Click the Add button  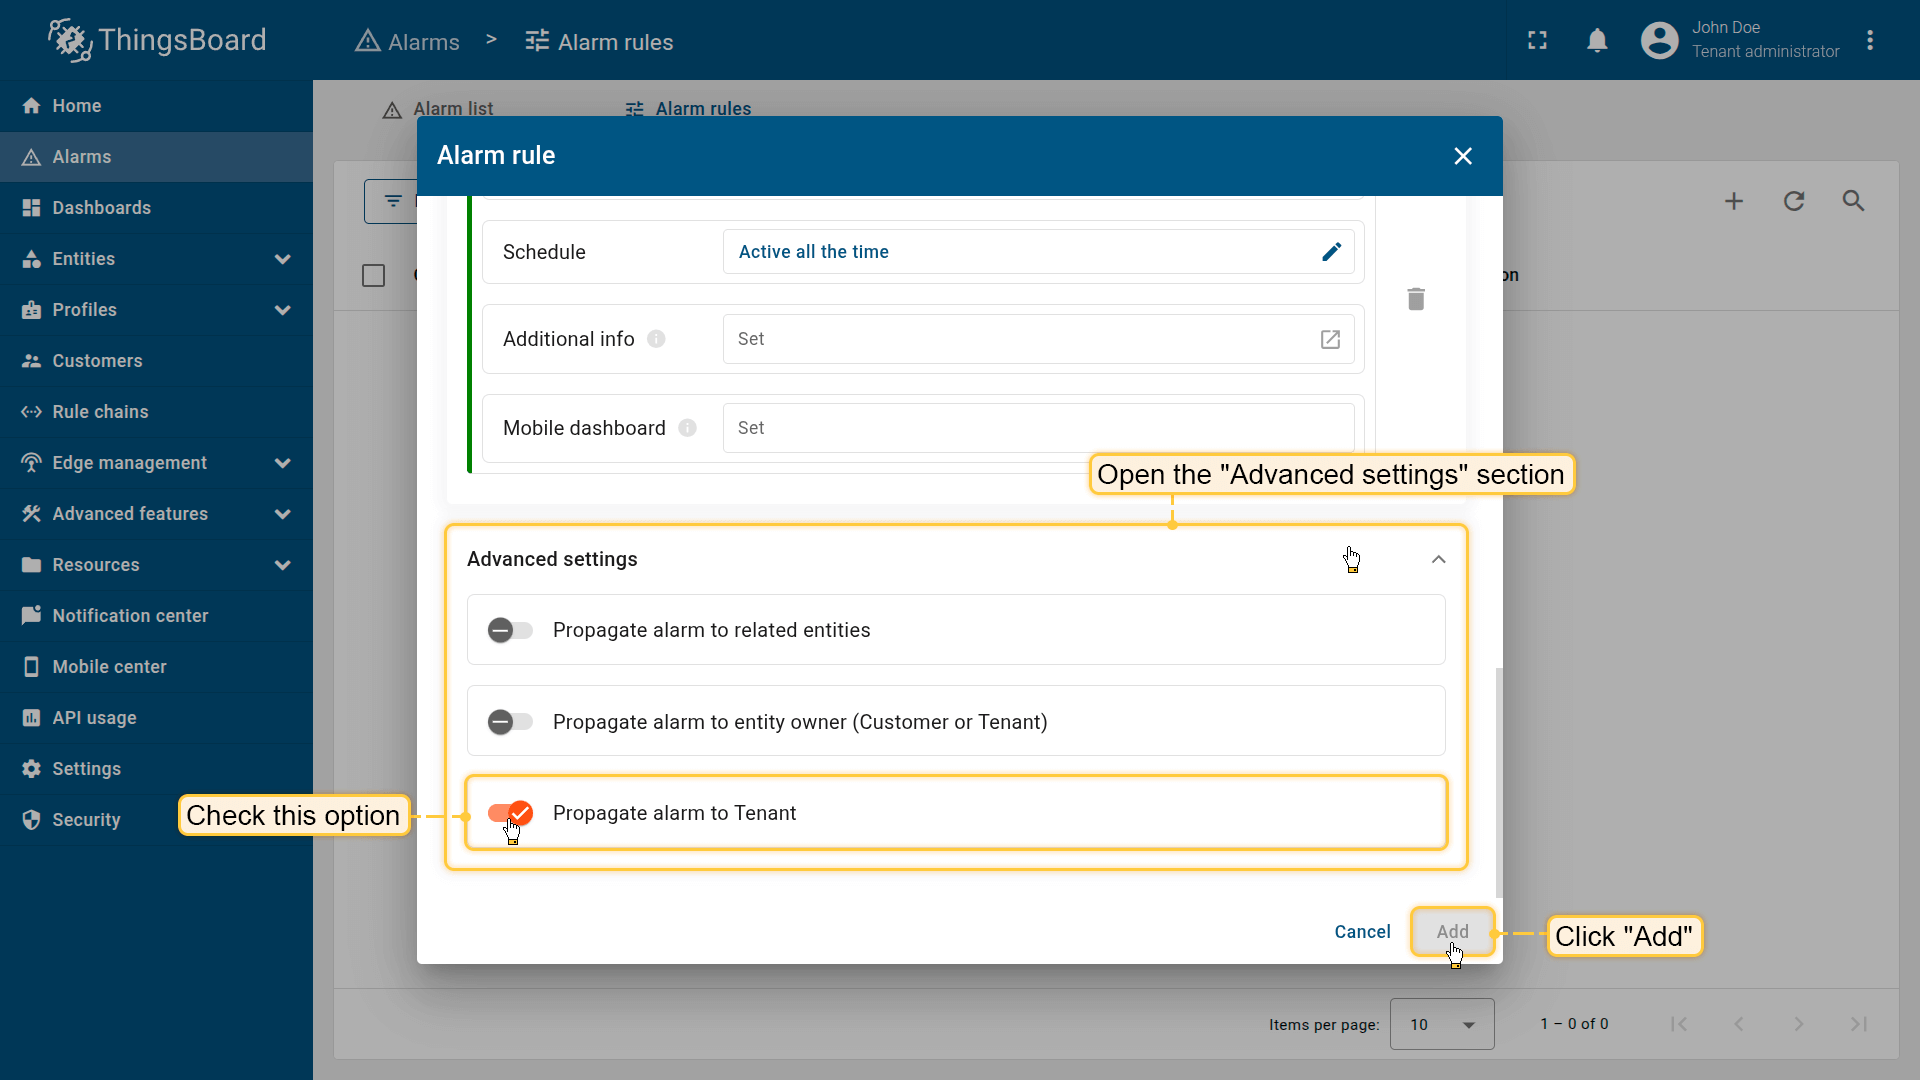point(1452,932)
